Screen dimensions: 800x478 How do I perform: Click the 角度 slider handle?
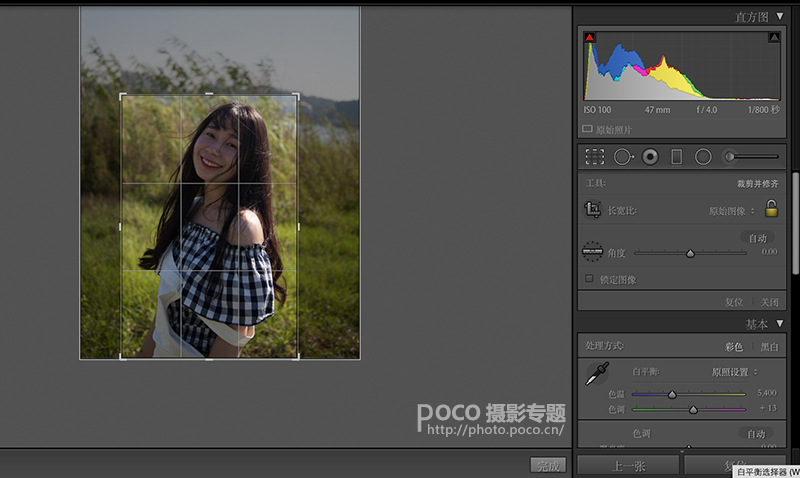690,254
